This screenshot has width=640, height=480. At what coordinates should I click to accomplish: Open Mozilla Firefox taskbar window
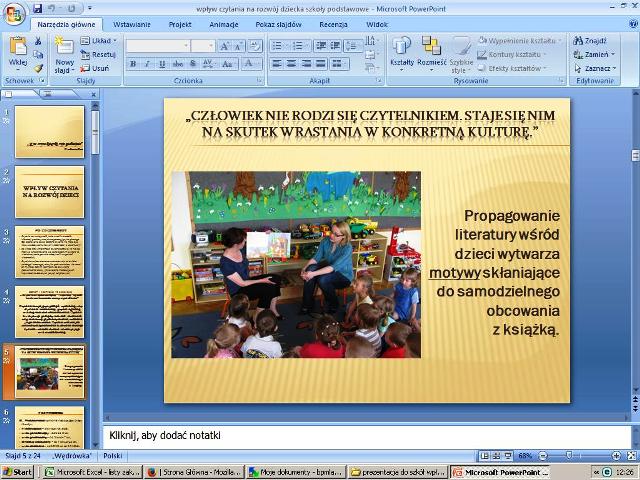(194, 472)
